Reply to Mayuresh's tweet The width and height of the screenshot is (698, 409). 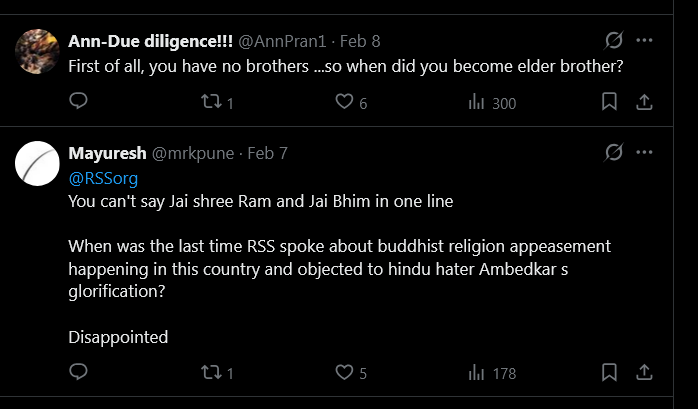79,372
